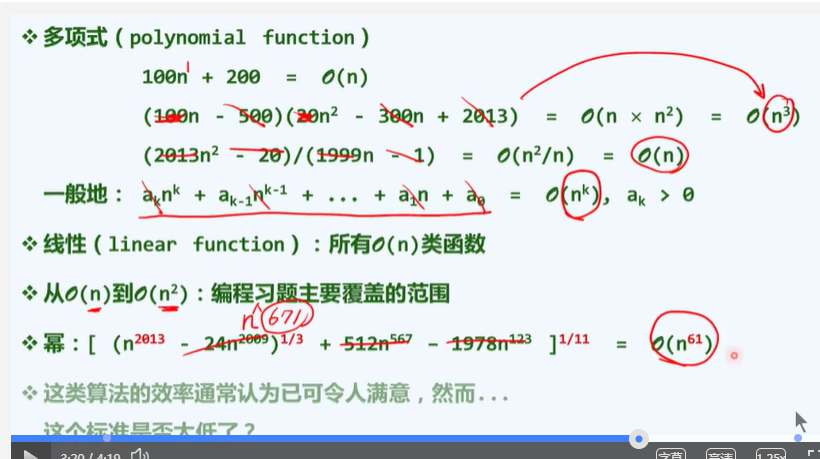Click the term n^2013 in the power expression
This screenshot has width=820, height=459.
(143, 343)
